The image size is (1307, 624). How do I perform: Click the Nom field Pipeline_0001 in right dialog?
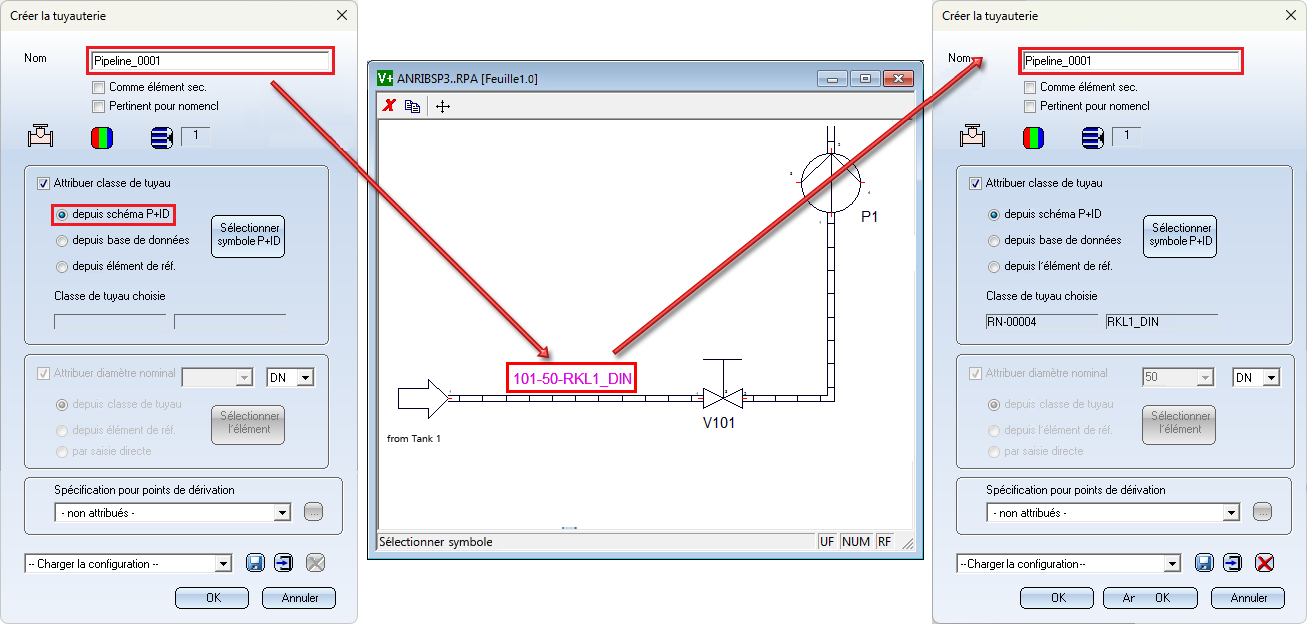(x=1131, y=61)
